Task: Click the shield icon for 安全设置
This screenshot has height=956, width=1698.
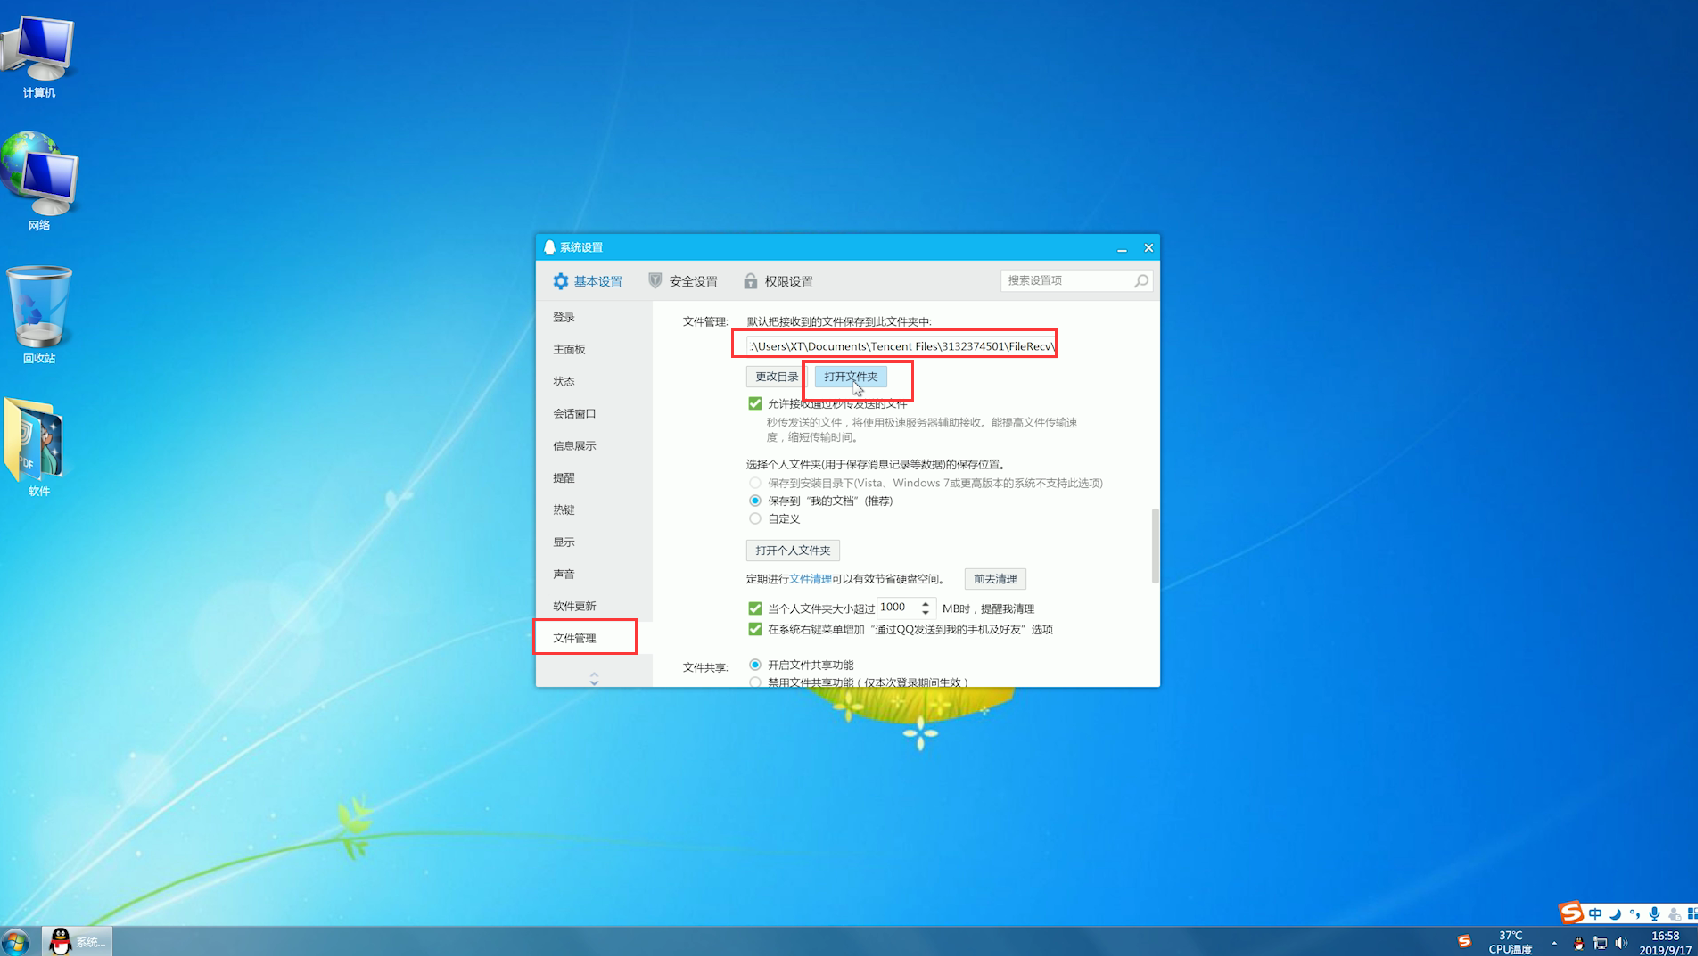Action: [655, 281]
